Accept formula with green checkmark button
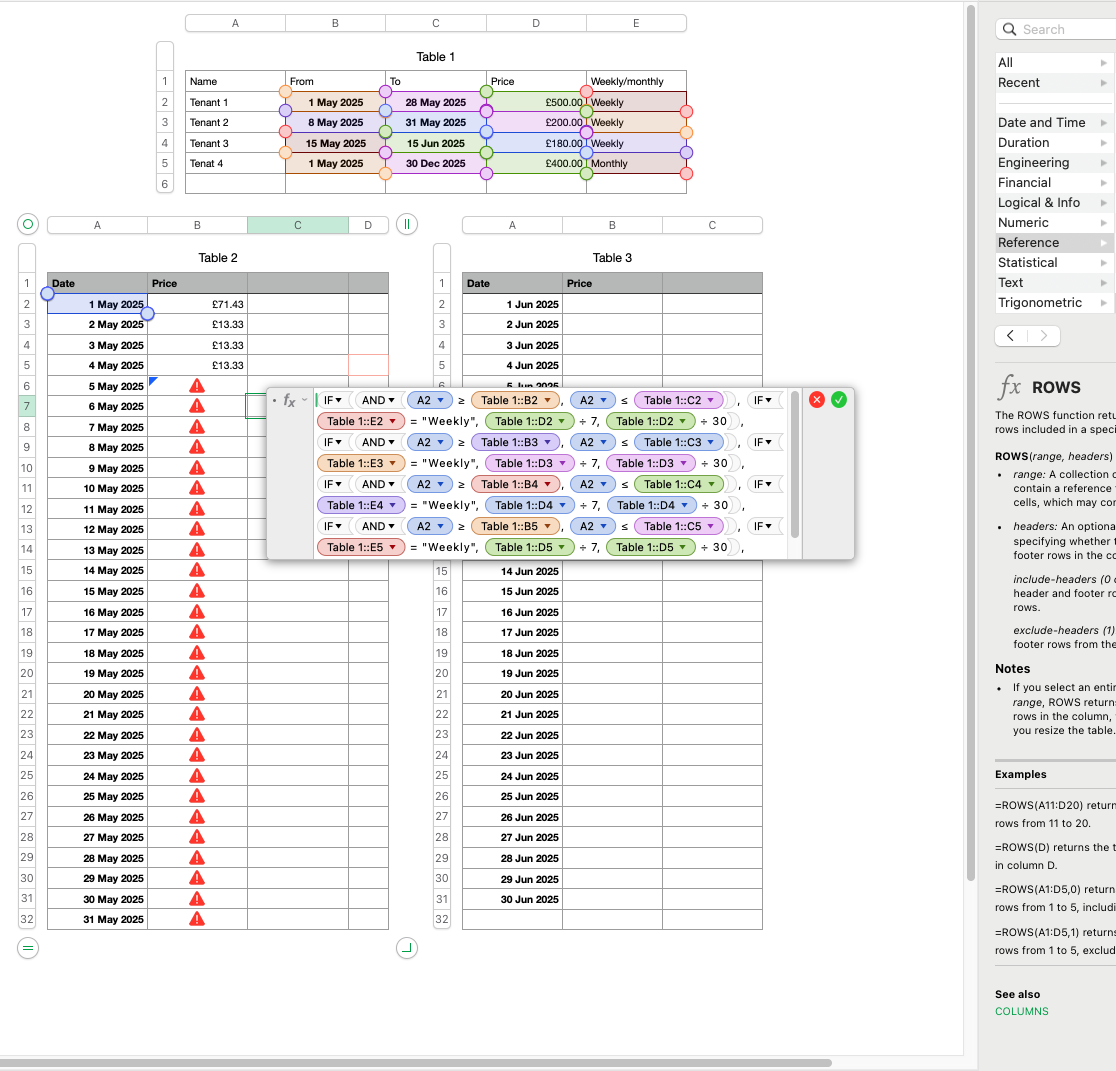 point(839,400)
